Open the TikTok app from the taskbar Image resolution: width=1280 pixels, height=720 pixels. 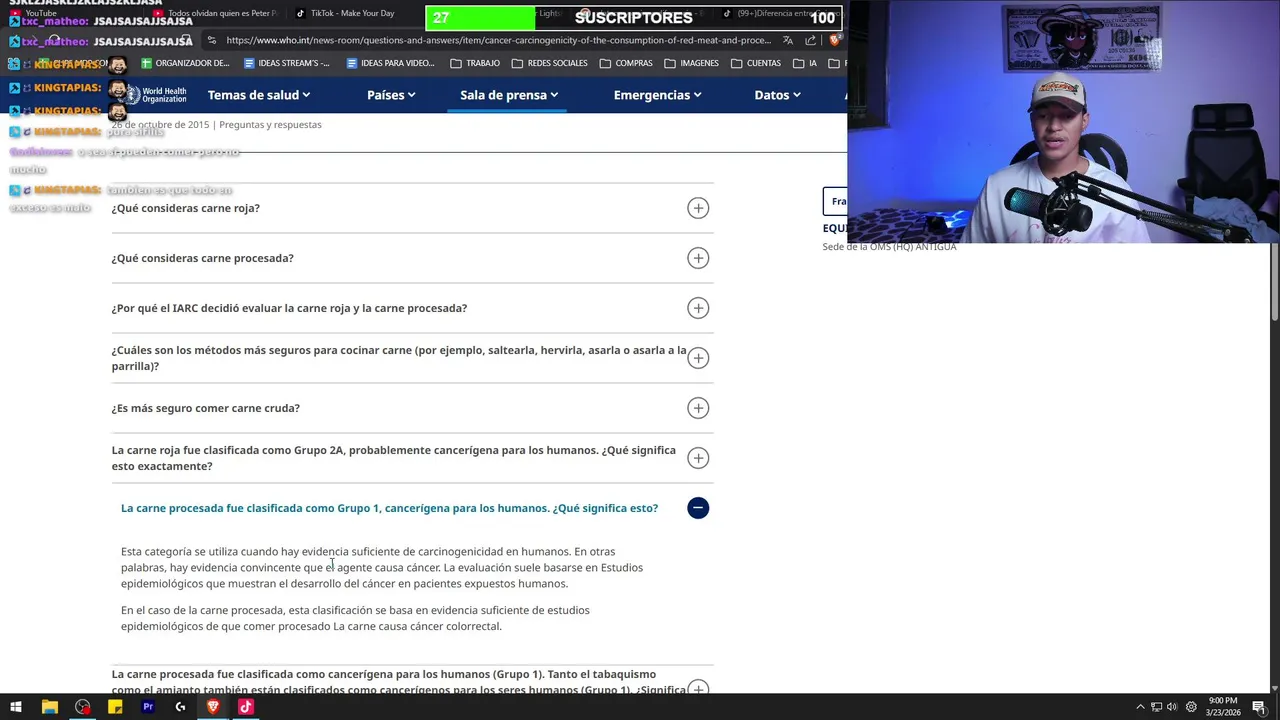(246, 707)
